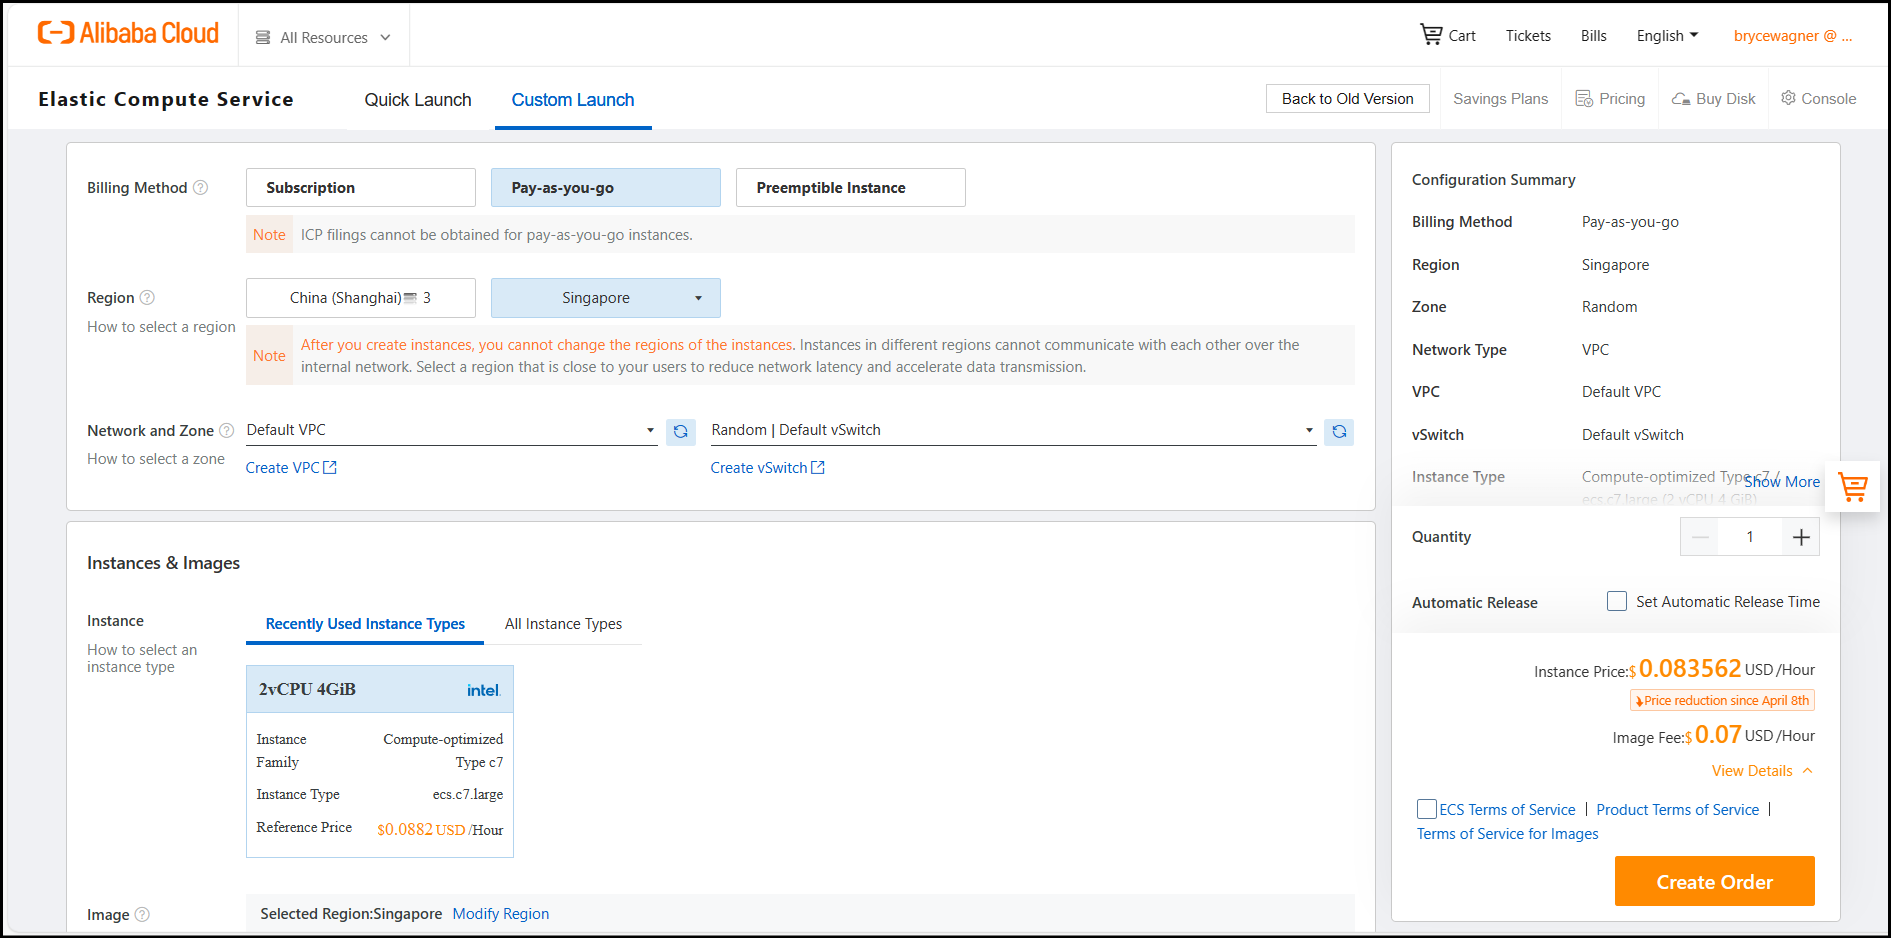Click help icon beside Region label

147,298
